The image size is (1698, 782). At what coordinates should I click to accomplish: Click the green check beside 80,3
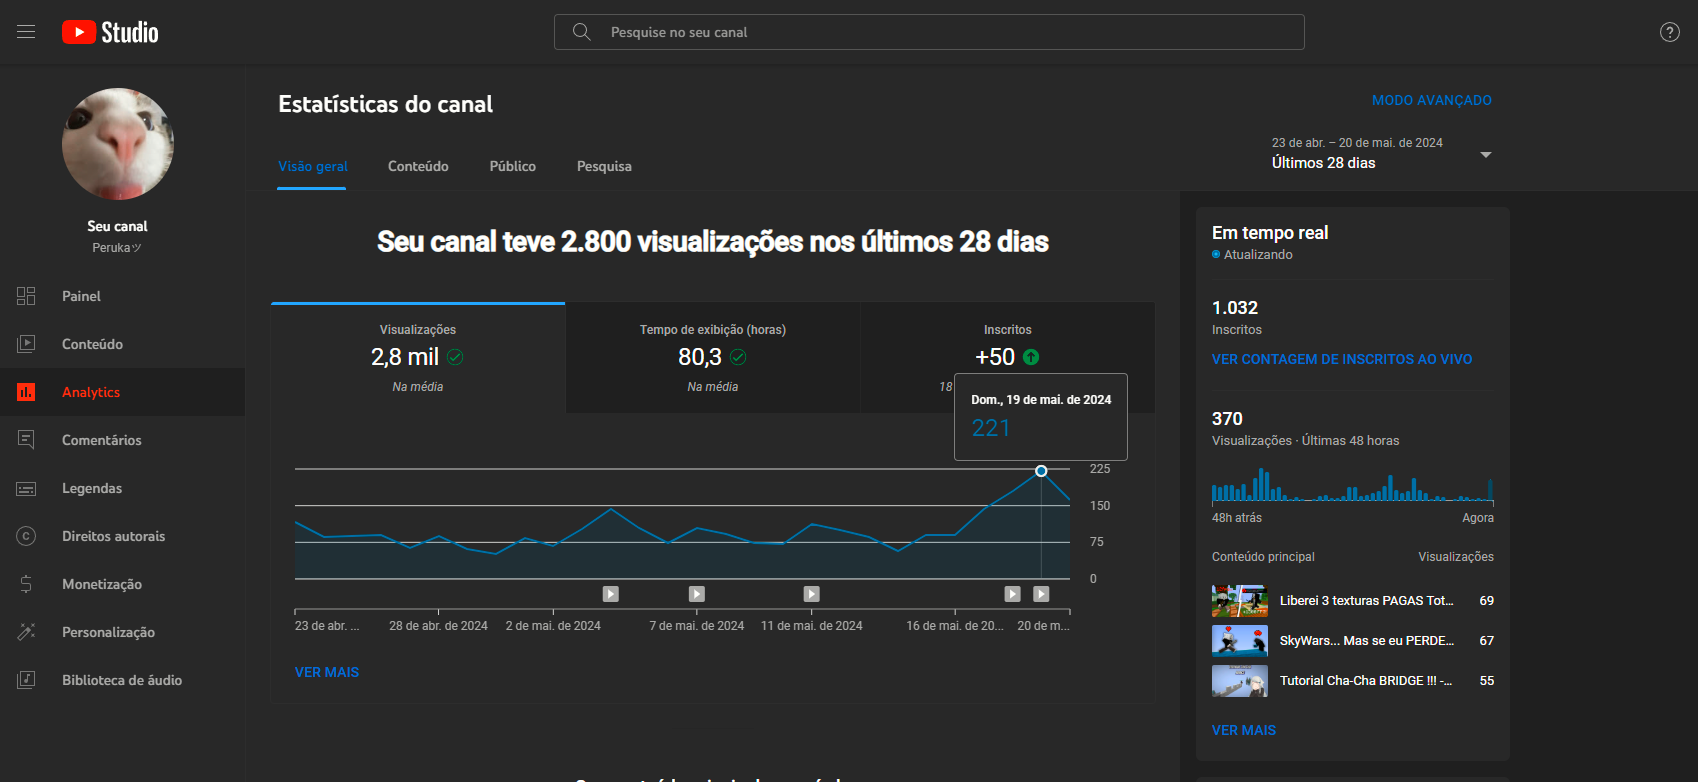738,357
